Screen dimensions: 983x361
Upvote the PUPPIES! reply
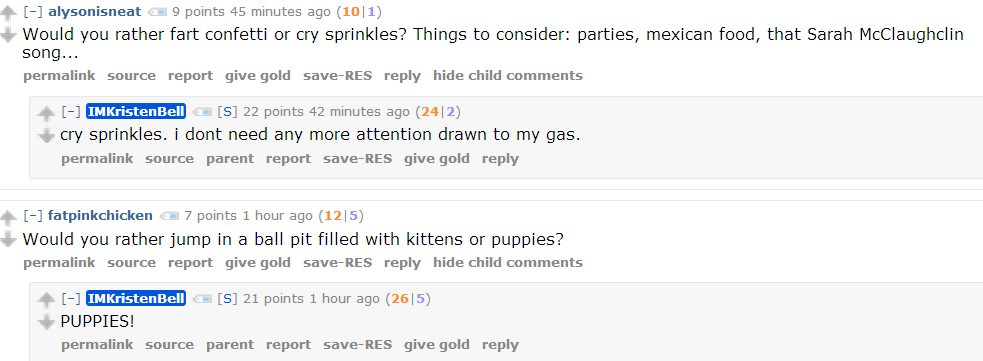coord(46,301)
